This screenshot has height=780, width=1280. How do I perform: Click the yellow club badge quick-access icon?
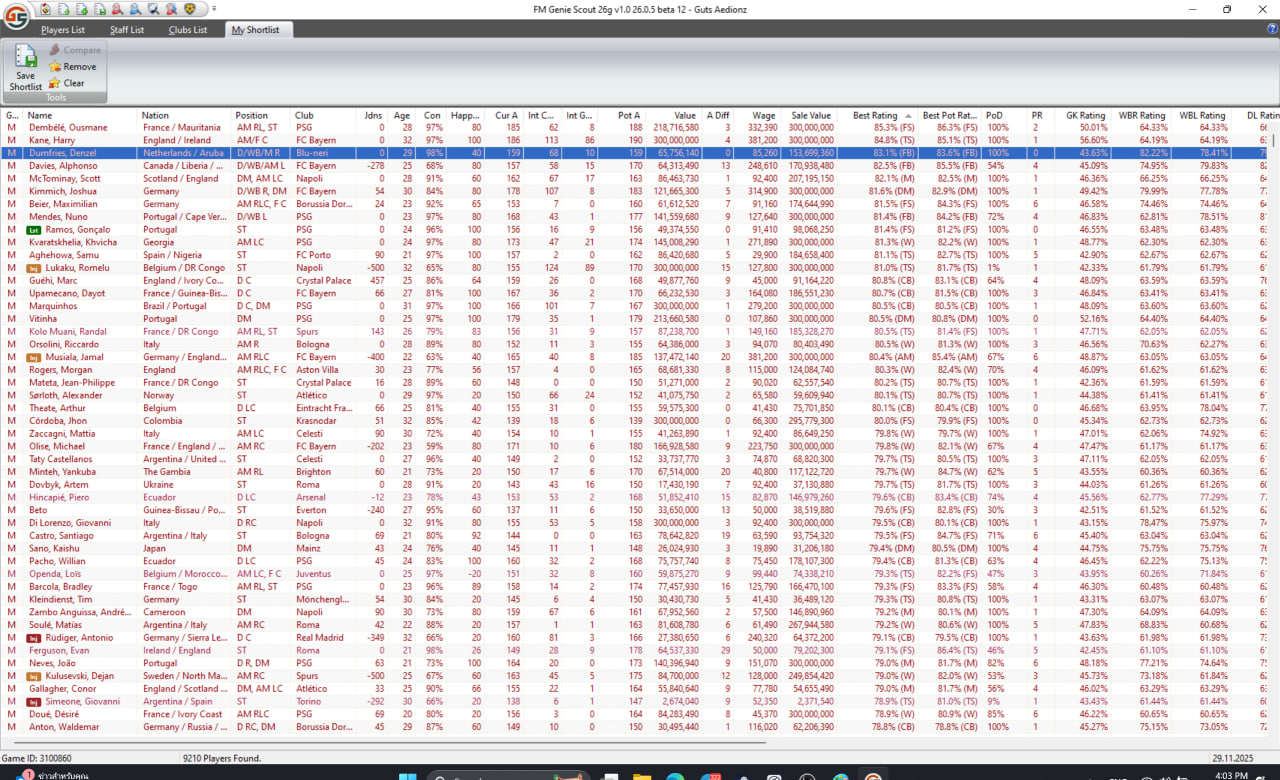tap(189, 9)
